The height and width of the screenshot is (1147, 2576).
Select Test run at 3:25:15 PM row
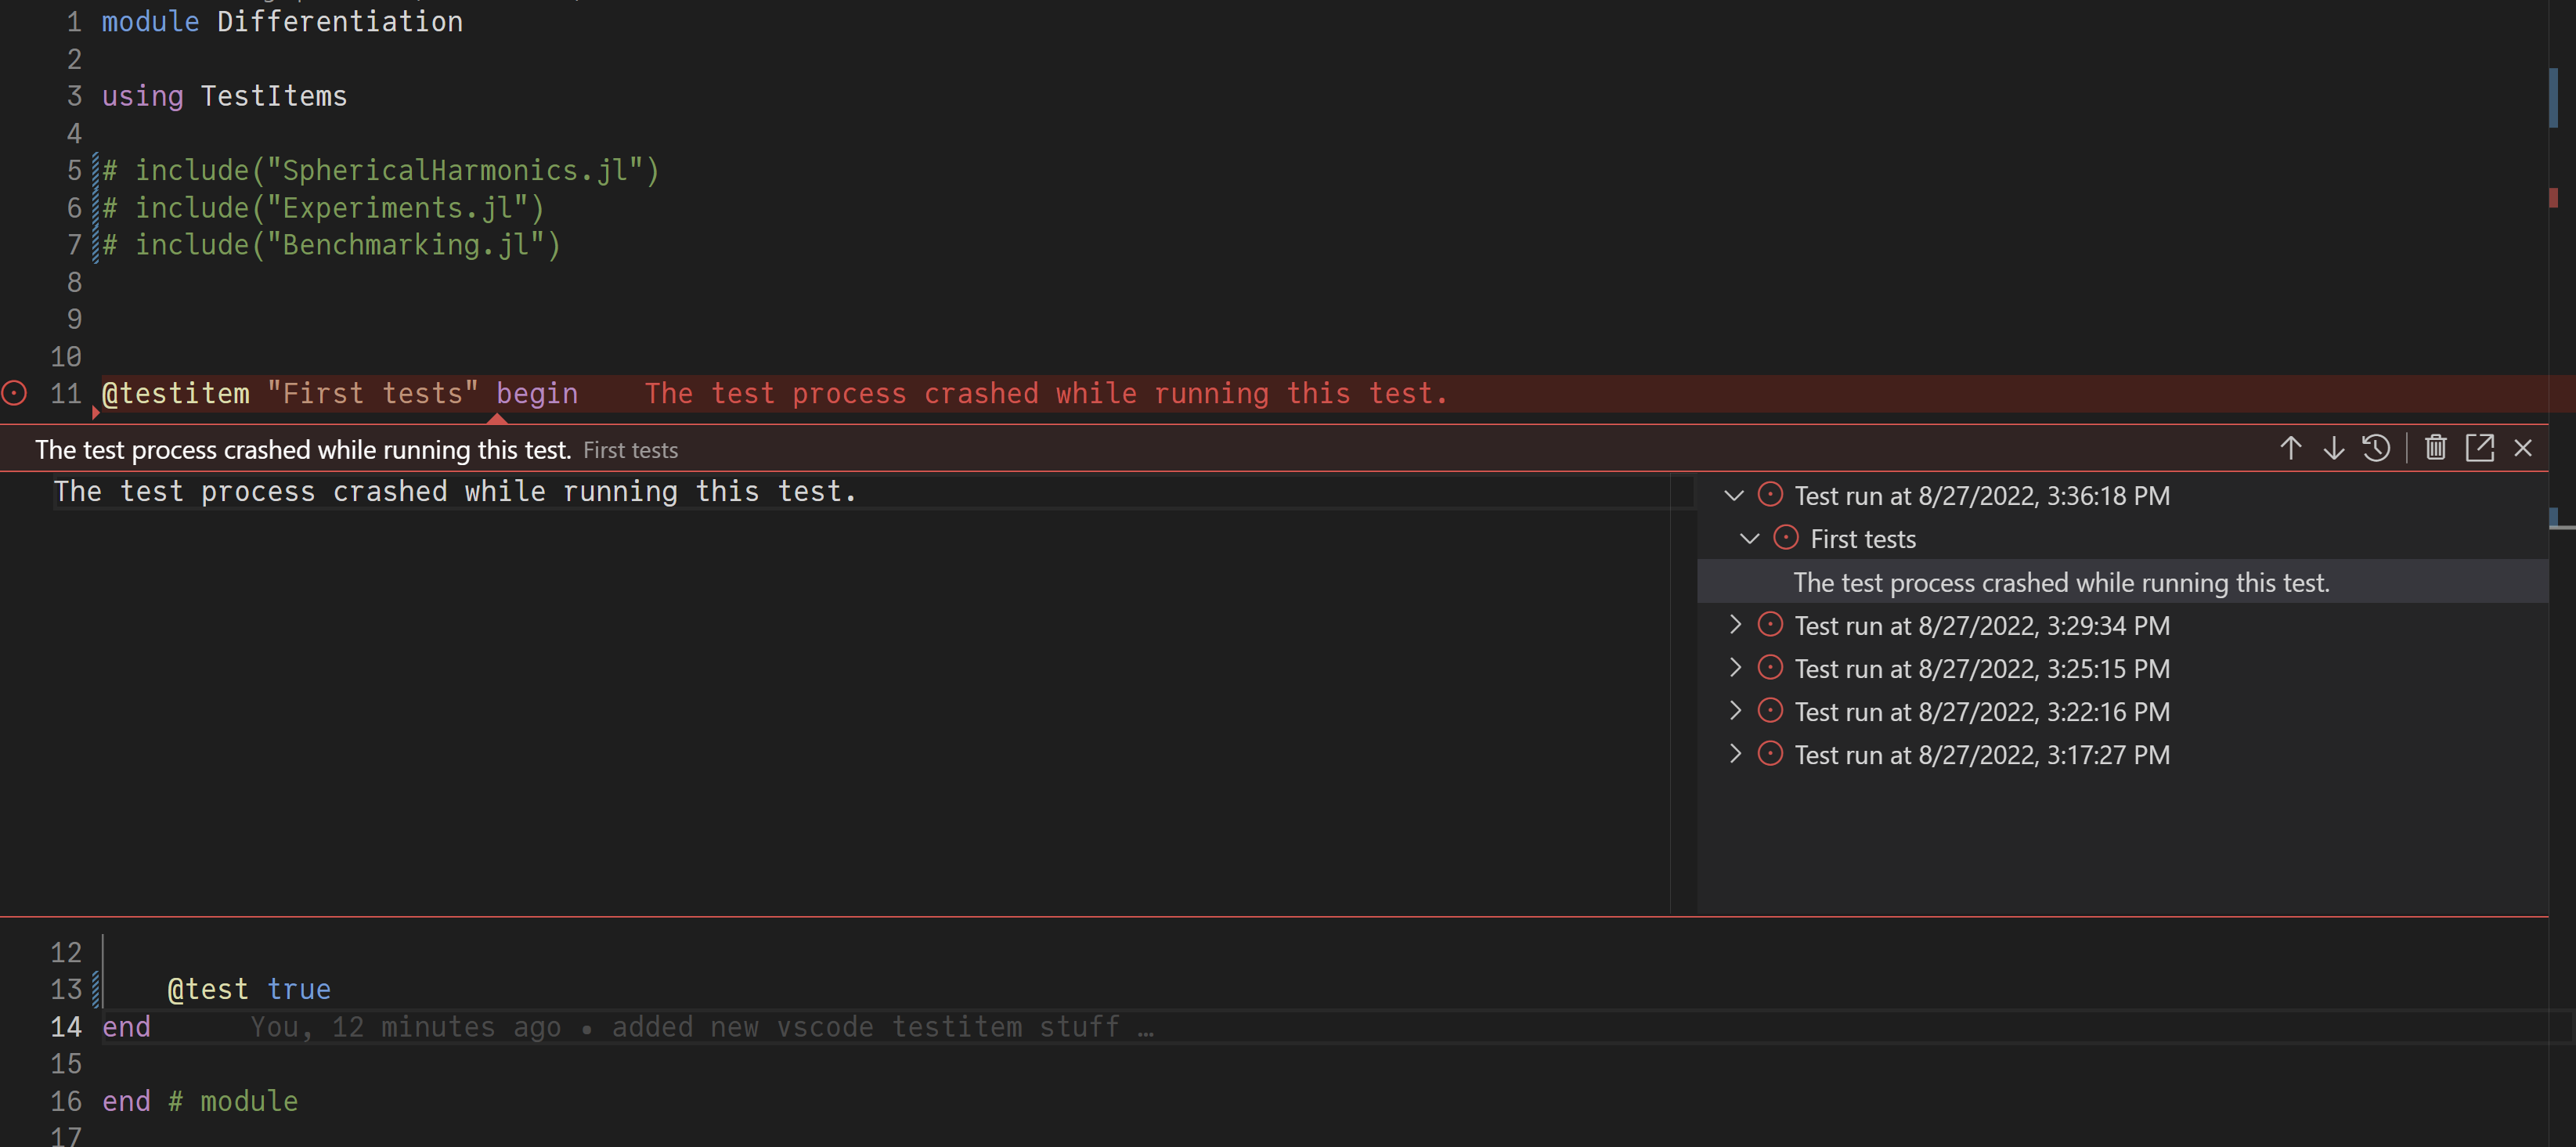2122,668
